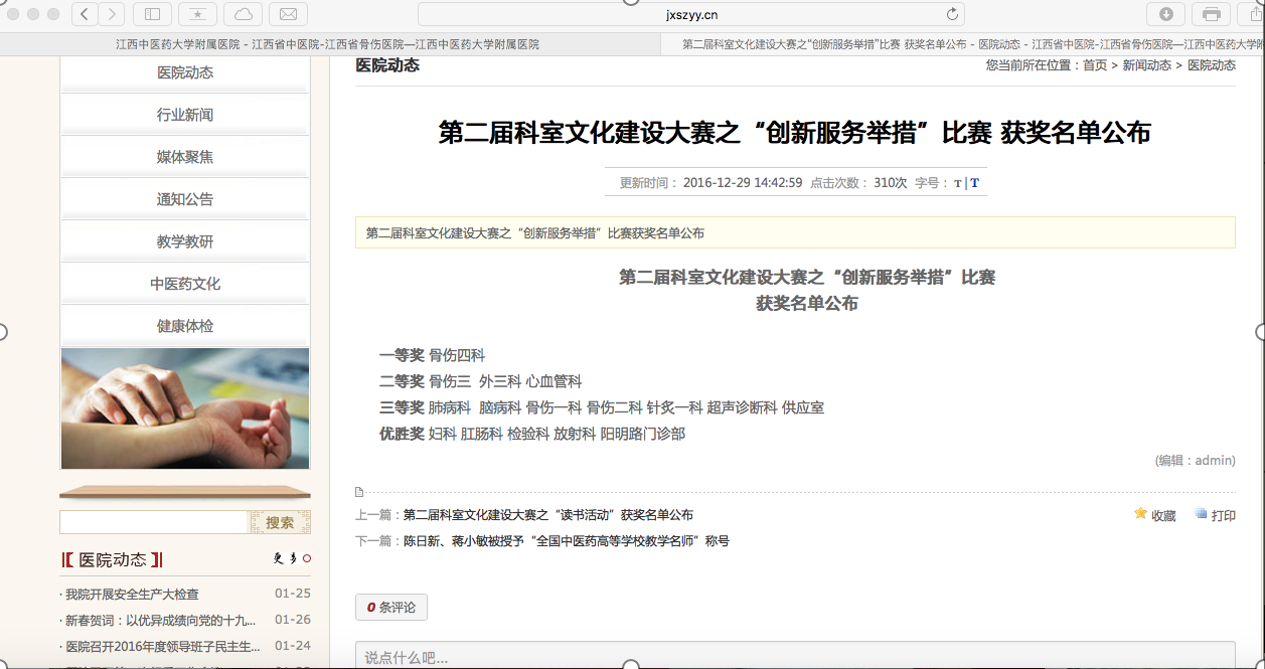Switch to the first hospital homepage tab
The width and height of the screenshot is (1265, 669).
click(327, 44)
